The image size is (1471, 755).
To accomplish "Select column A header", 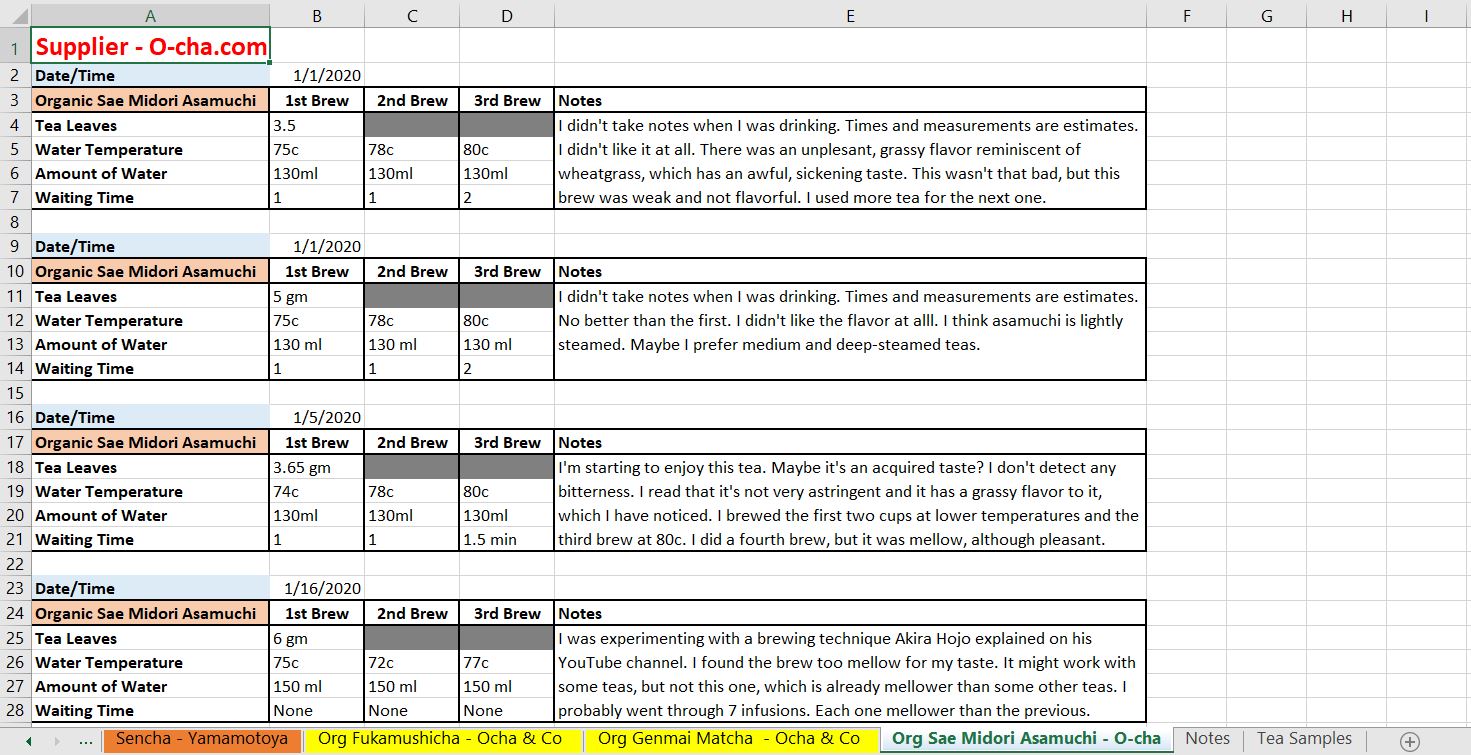I will 150,15.
